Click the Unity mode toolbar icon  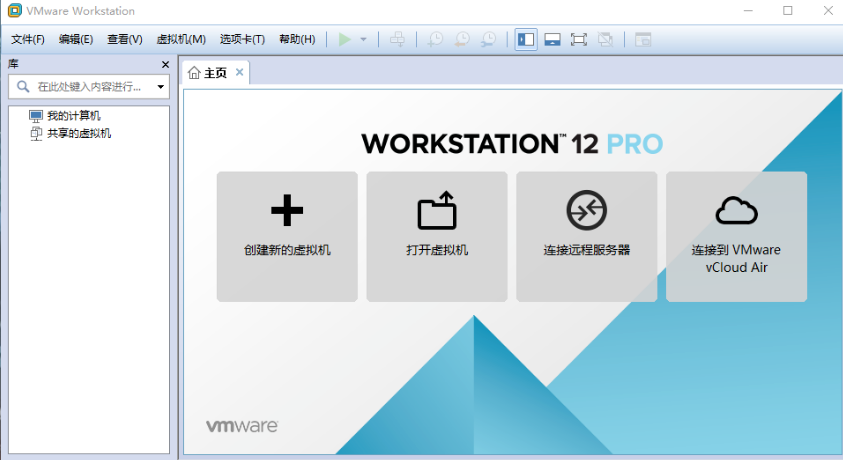pyautogui.click(x=605, y=39)
